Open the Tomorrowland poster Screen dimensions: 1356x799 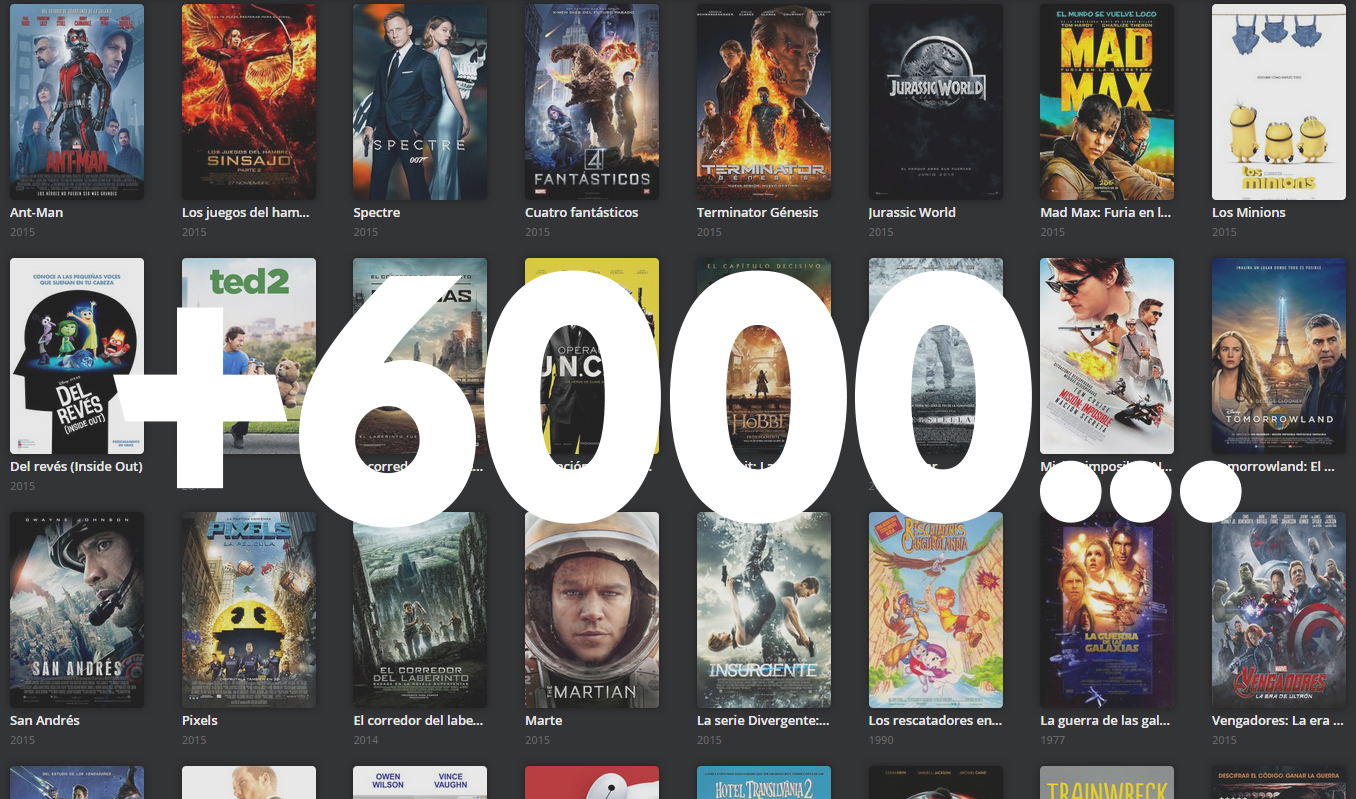click(1279, 356)
